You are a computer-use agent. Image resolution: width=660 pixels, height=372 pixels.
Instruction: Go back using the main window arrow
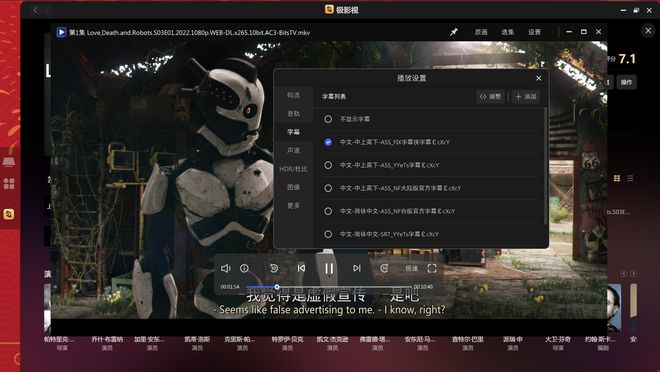tap(35, 10)
